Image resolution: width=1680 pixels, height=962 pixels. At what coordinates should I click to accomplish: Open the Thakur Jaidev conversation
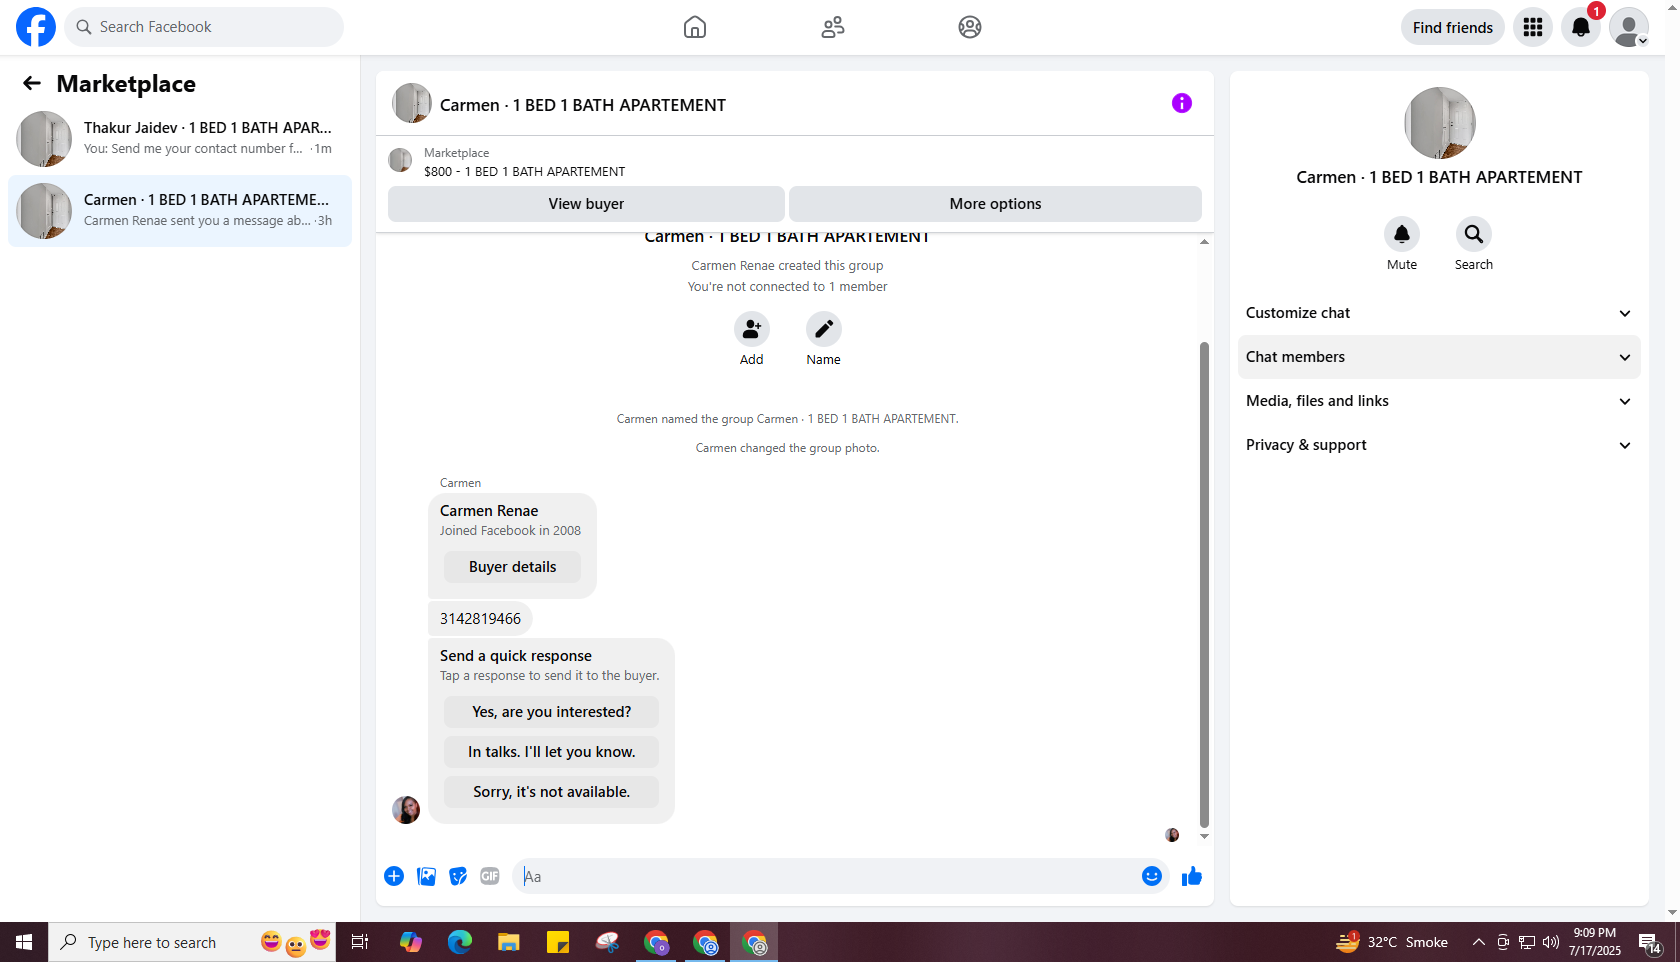[180, 139]
